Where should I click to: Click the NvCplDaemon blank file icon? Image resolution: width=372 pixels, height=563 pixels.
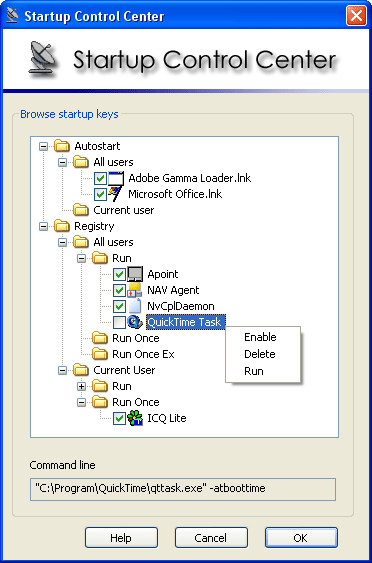coord(135,306)
